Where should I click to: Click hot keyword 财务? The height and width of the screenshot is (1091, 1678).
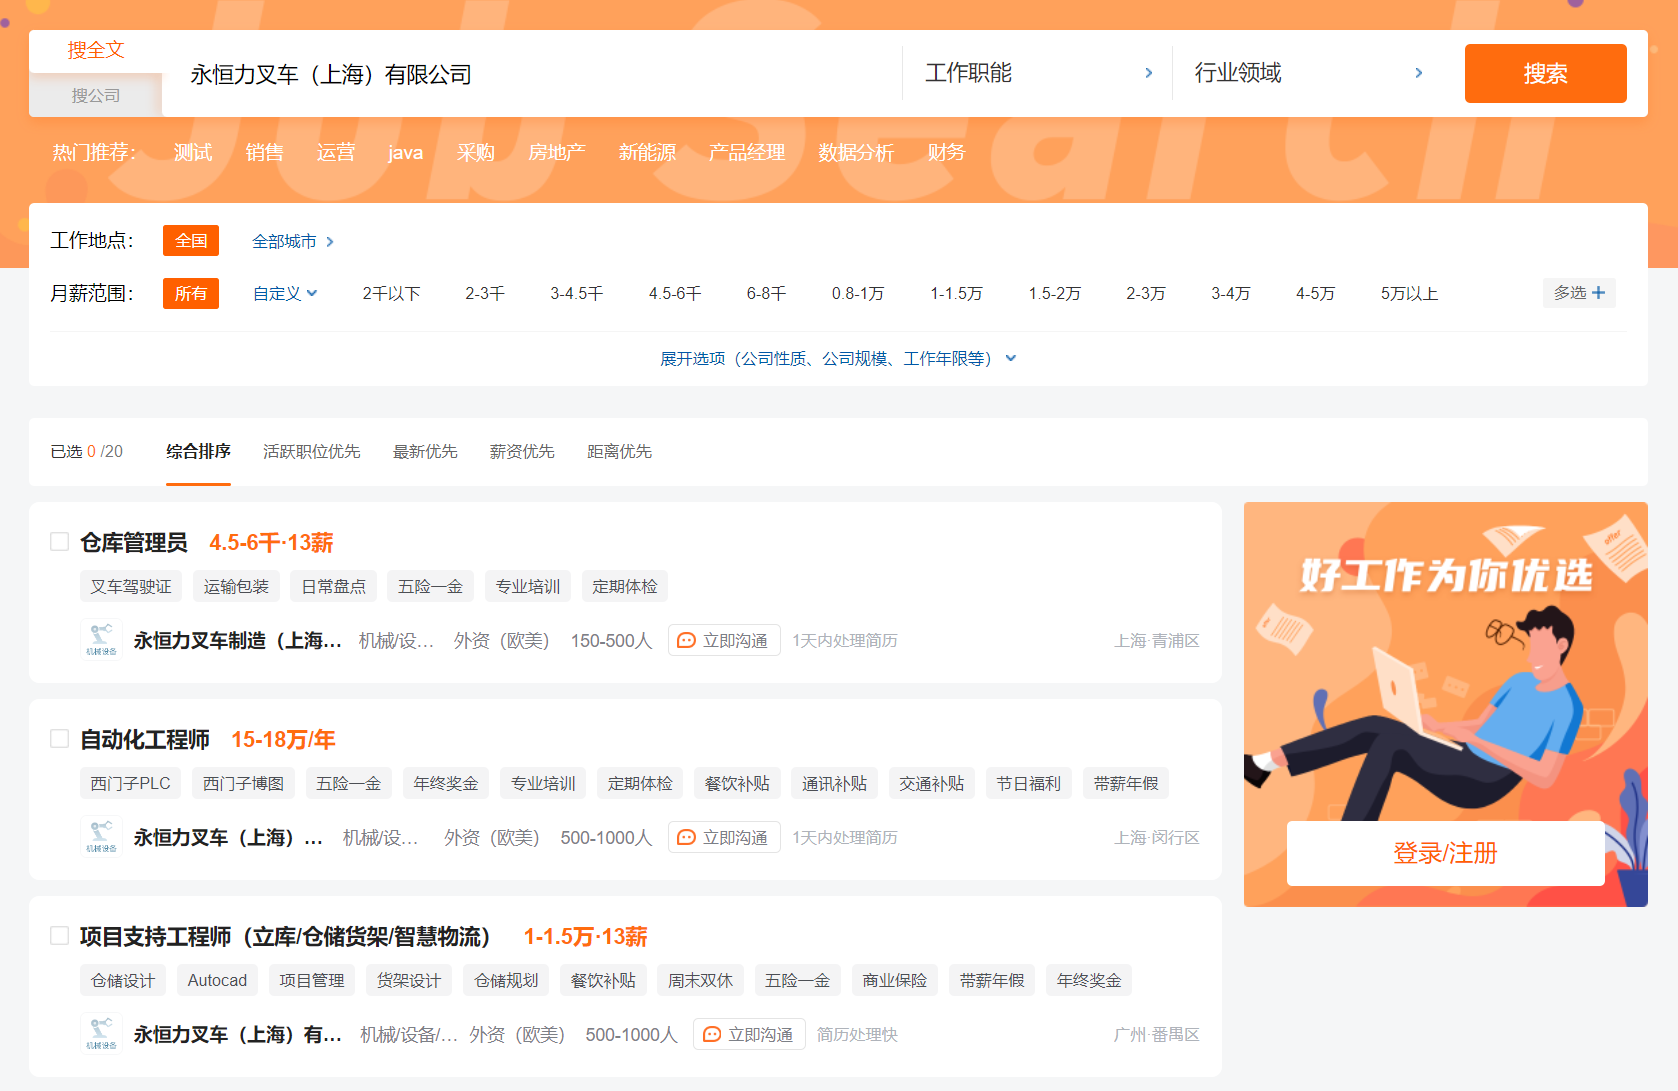[946, 152]
